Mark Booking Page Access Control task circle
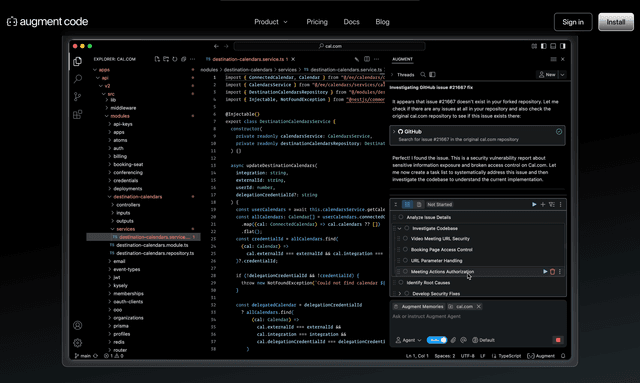This screenshot has height=383, width=640. 405,249
